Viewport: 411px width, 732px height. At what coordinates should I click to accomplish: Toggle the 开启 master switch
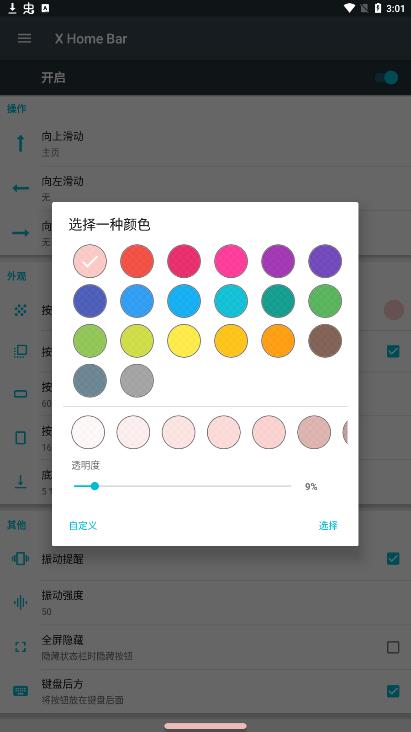386,77
